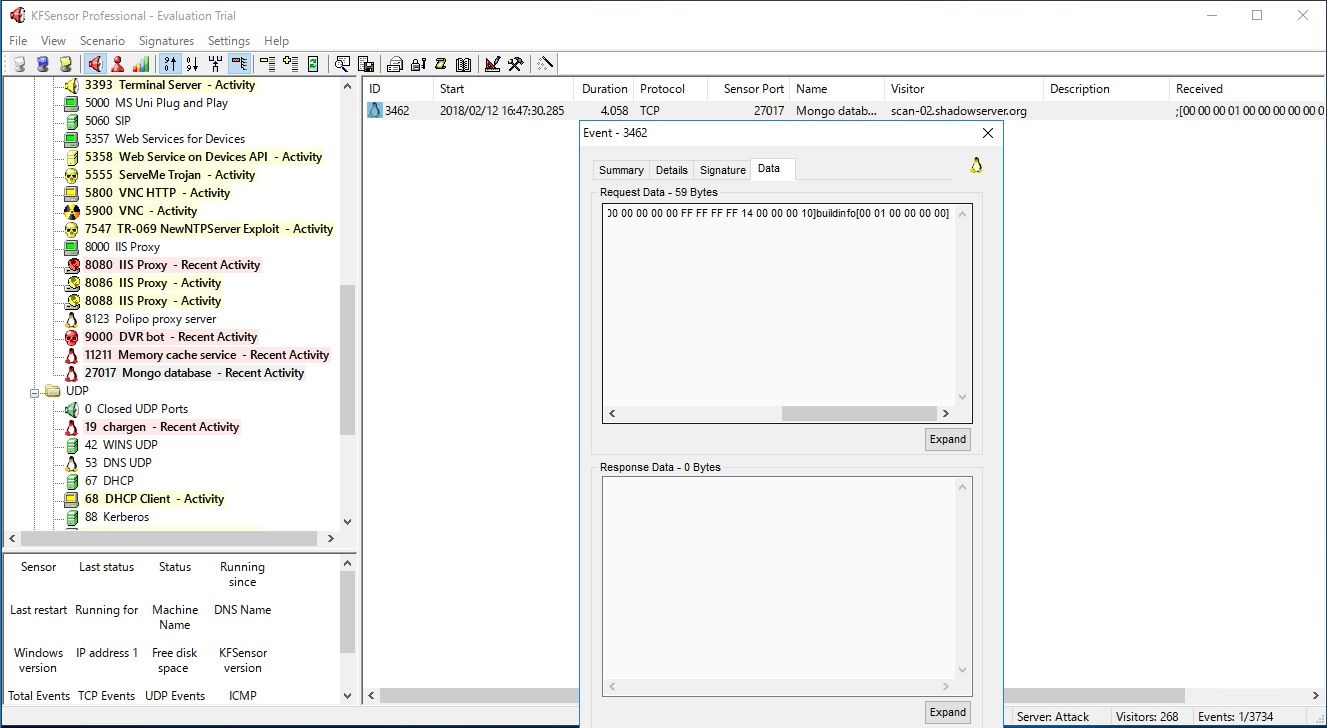Collapse the UDP folder in the tree

(35, 391)
